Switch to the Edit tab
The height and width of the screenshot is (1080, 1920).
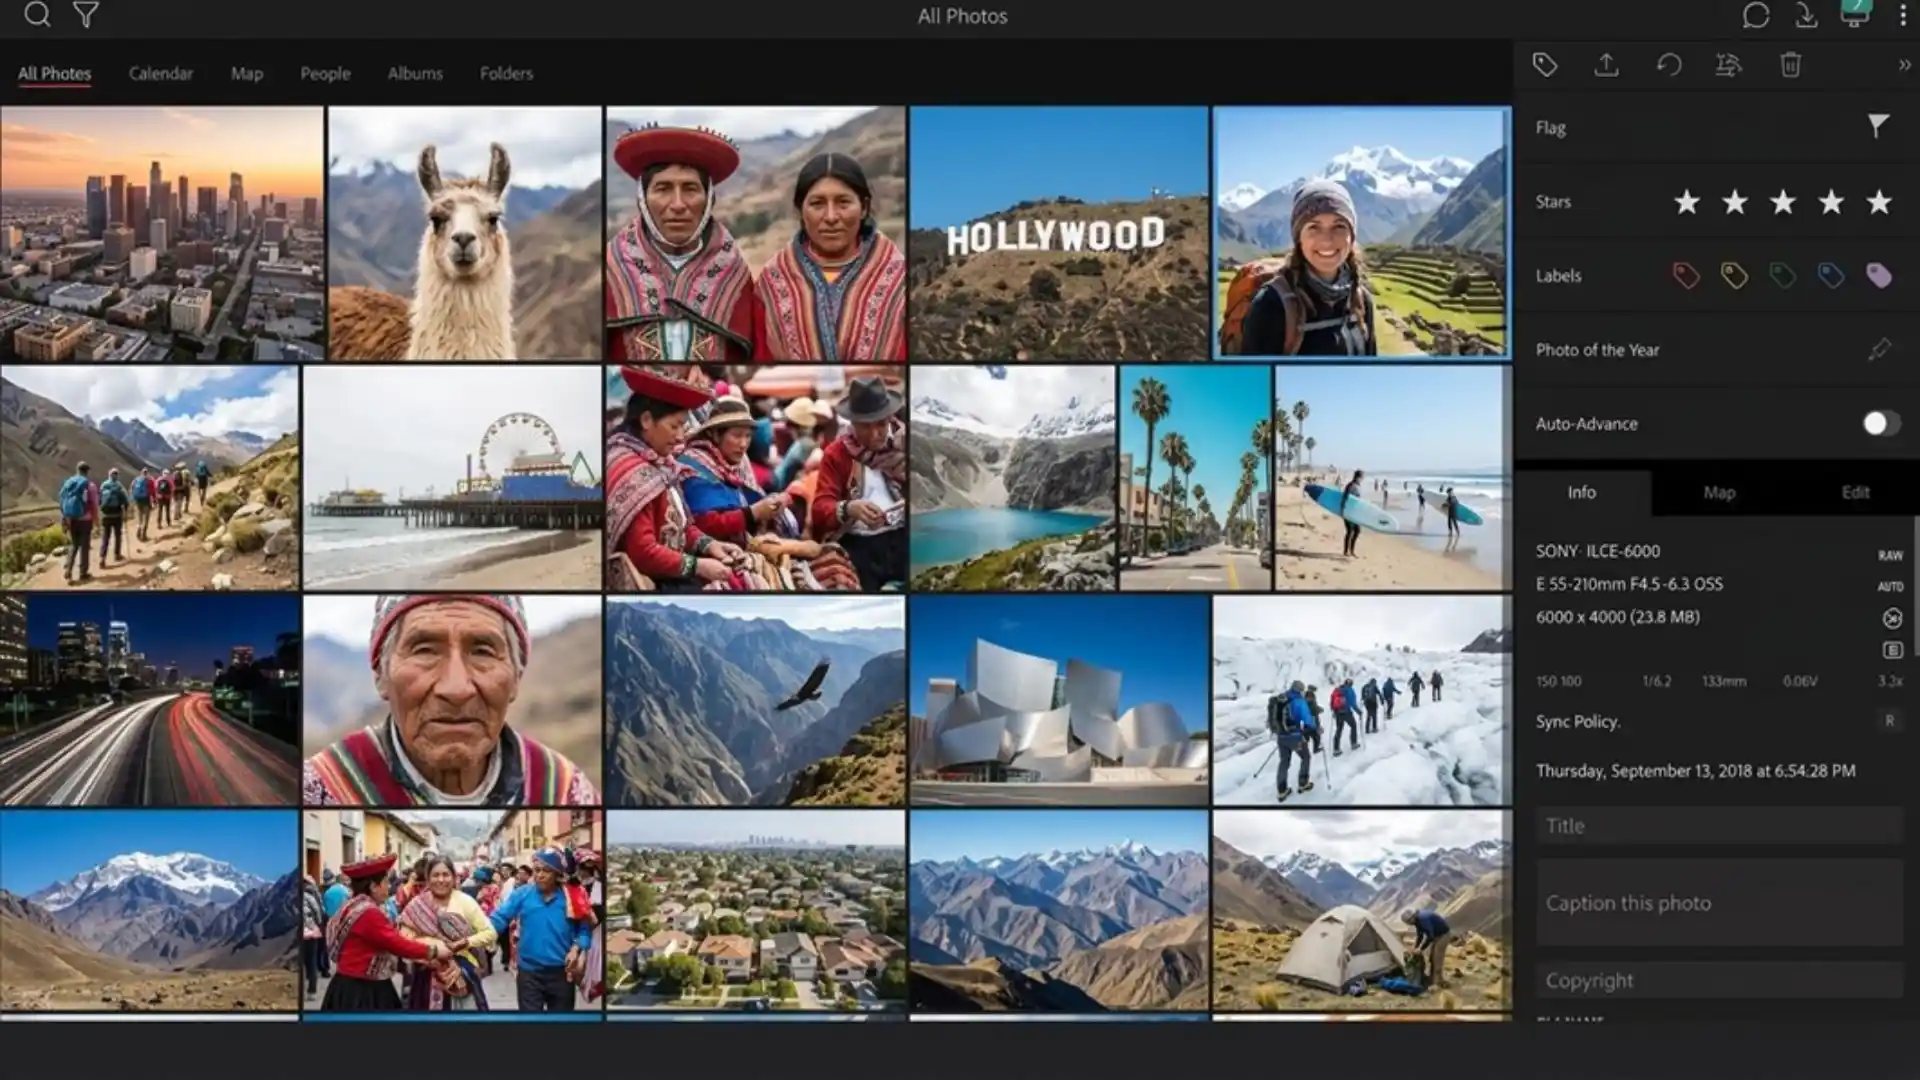click(x=1855, y=492)
